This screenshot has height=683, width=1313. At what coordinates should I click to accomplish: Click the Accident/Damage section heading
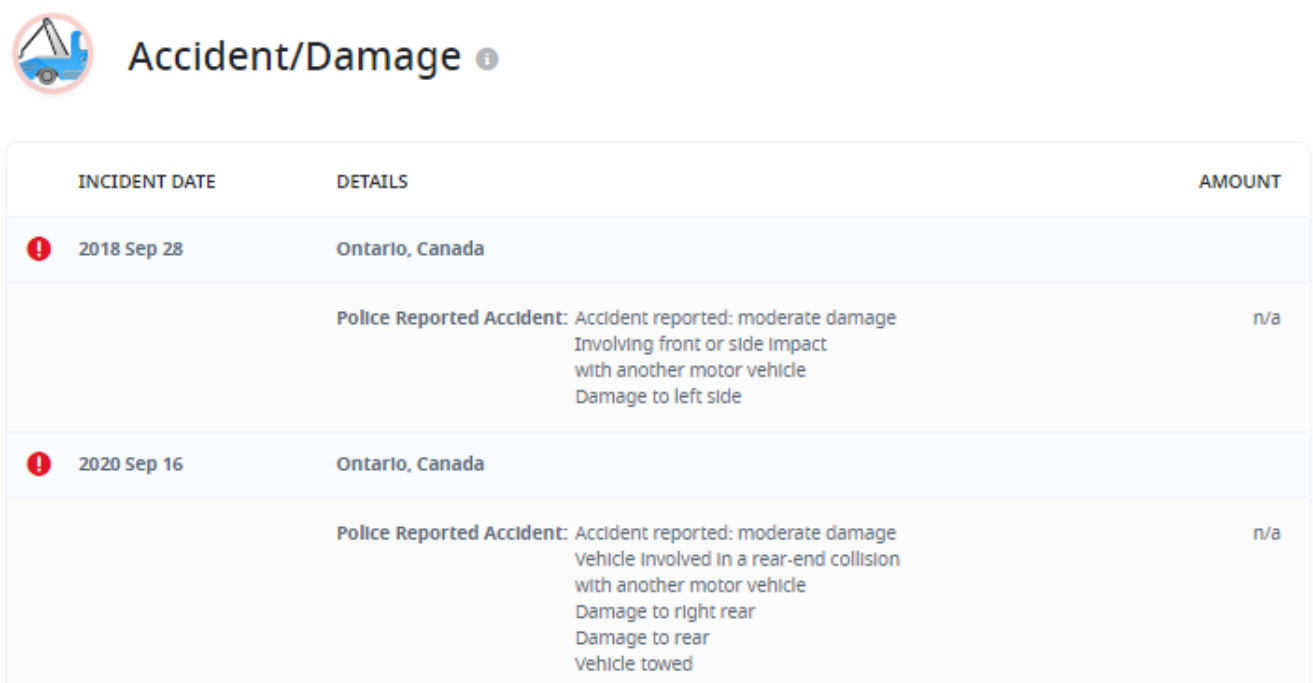click(x=294, y=57)
